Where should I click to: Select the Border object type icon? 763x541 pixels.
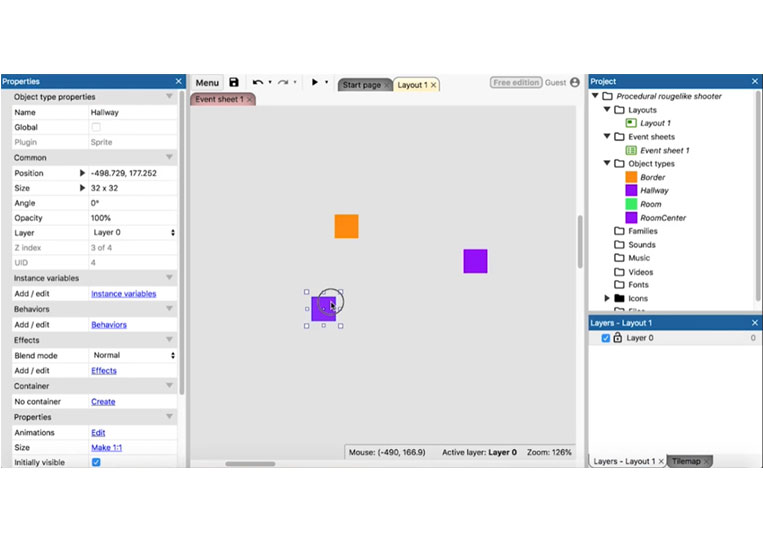click(631, 177)
